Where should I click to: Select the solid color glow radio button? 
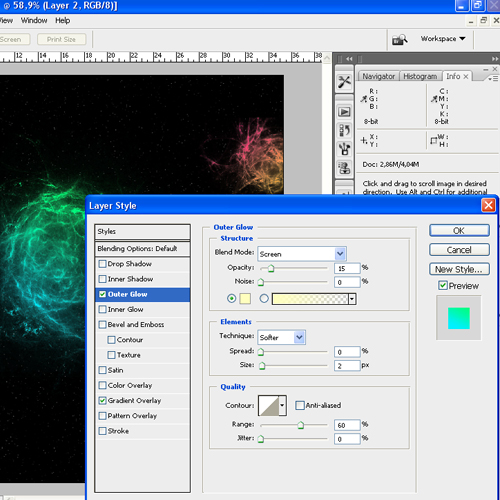point(231,298)
